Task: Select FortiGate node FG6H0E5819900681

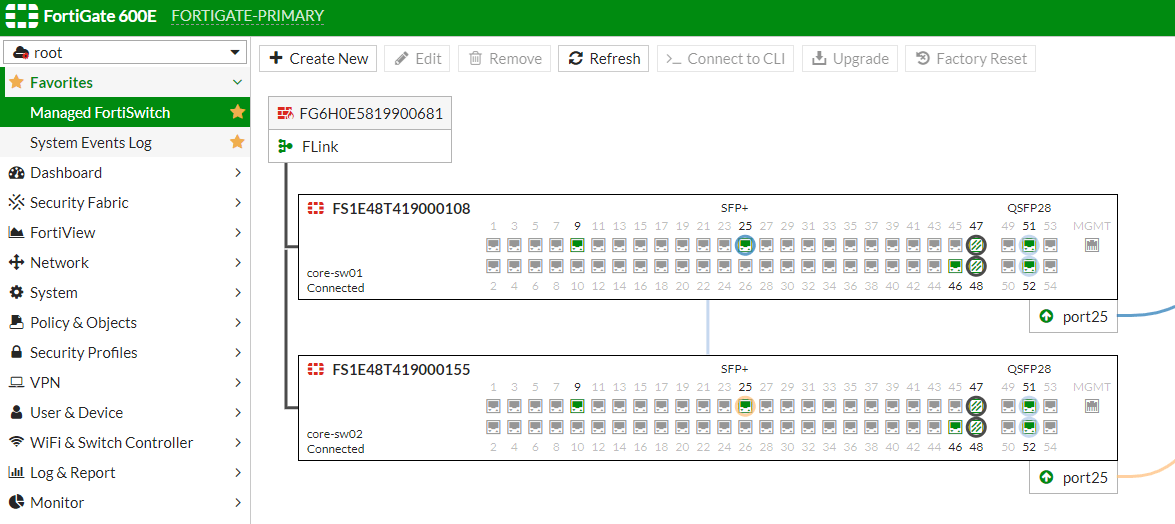Action: tap(360, 114)
